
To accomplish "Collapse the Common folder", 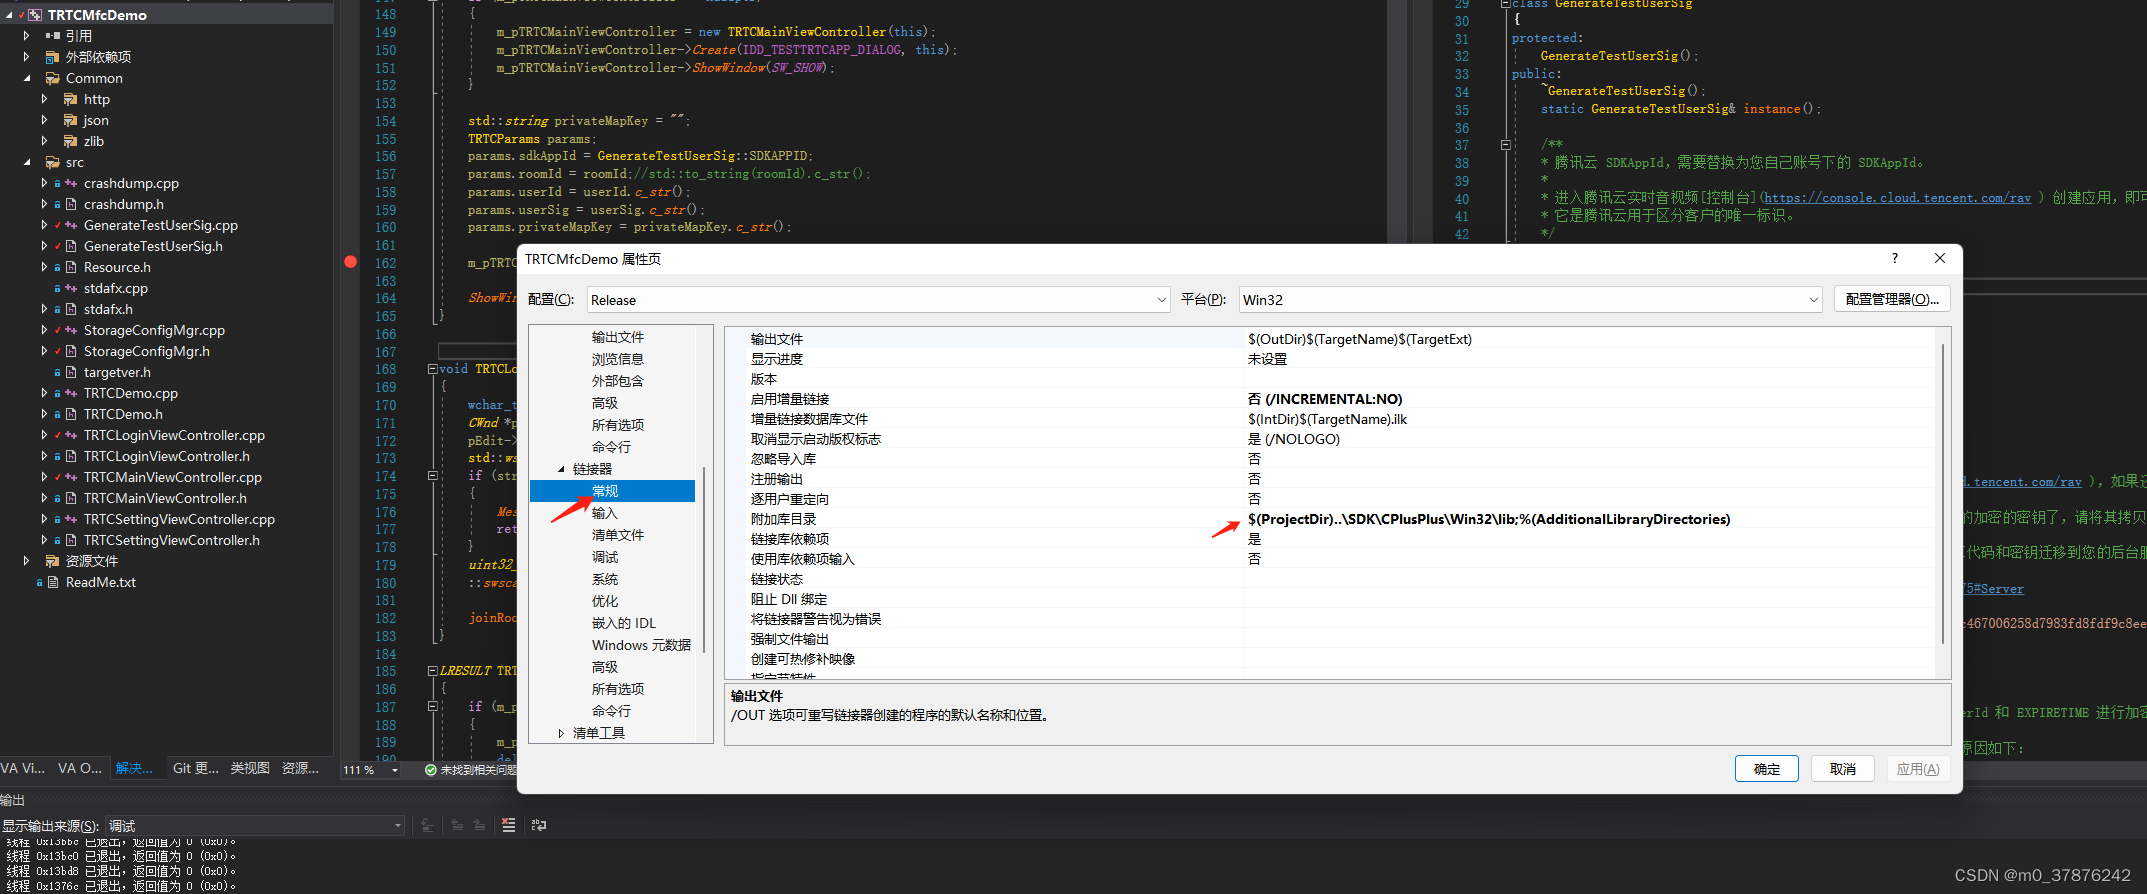I will click(27, 78).
